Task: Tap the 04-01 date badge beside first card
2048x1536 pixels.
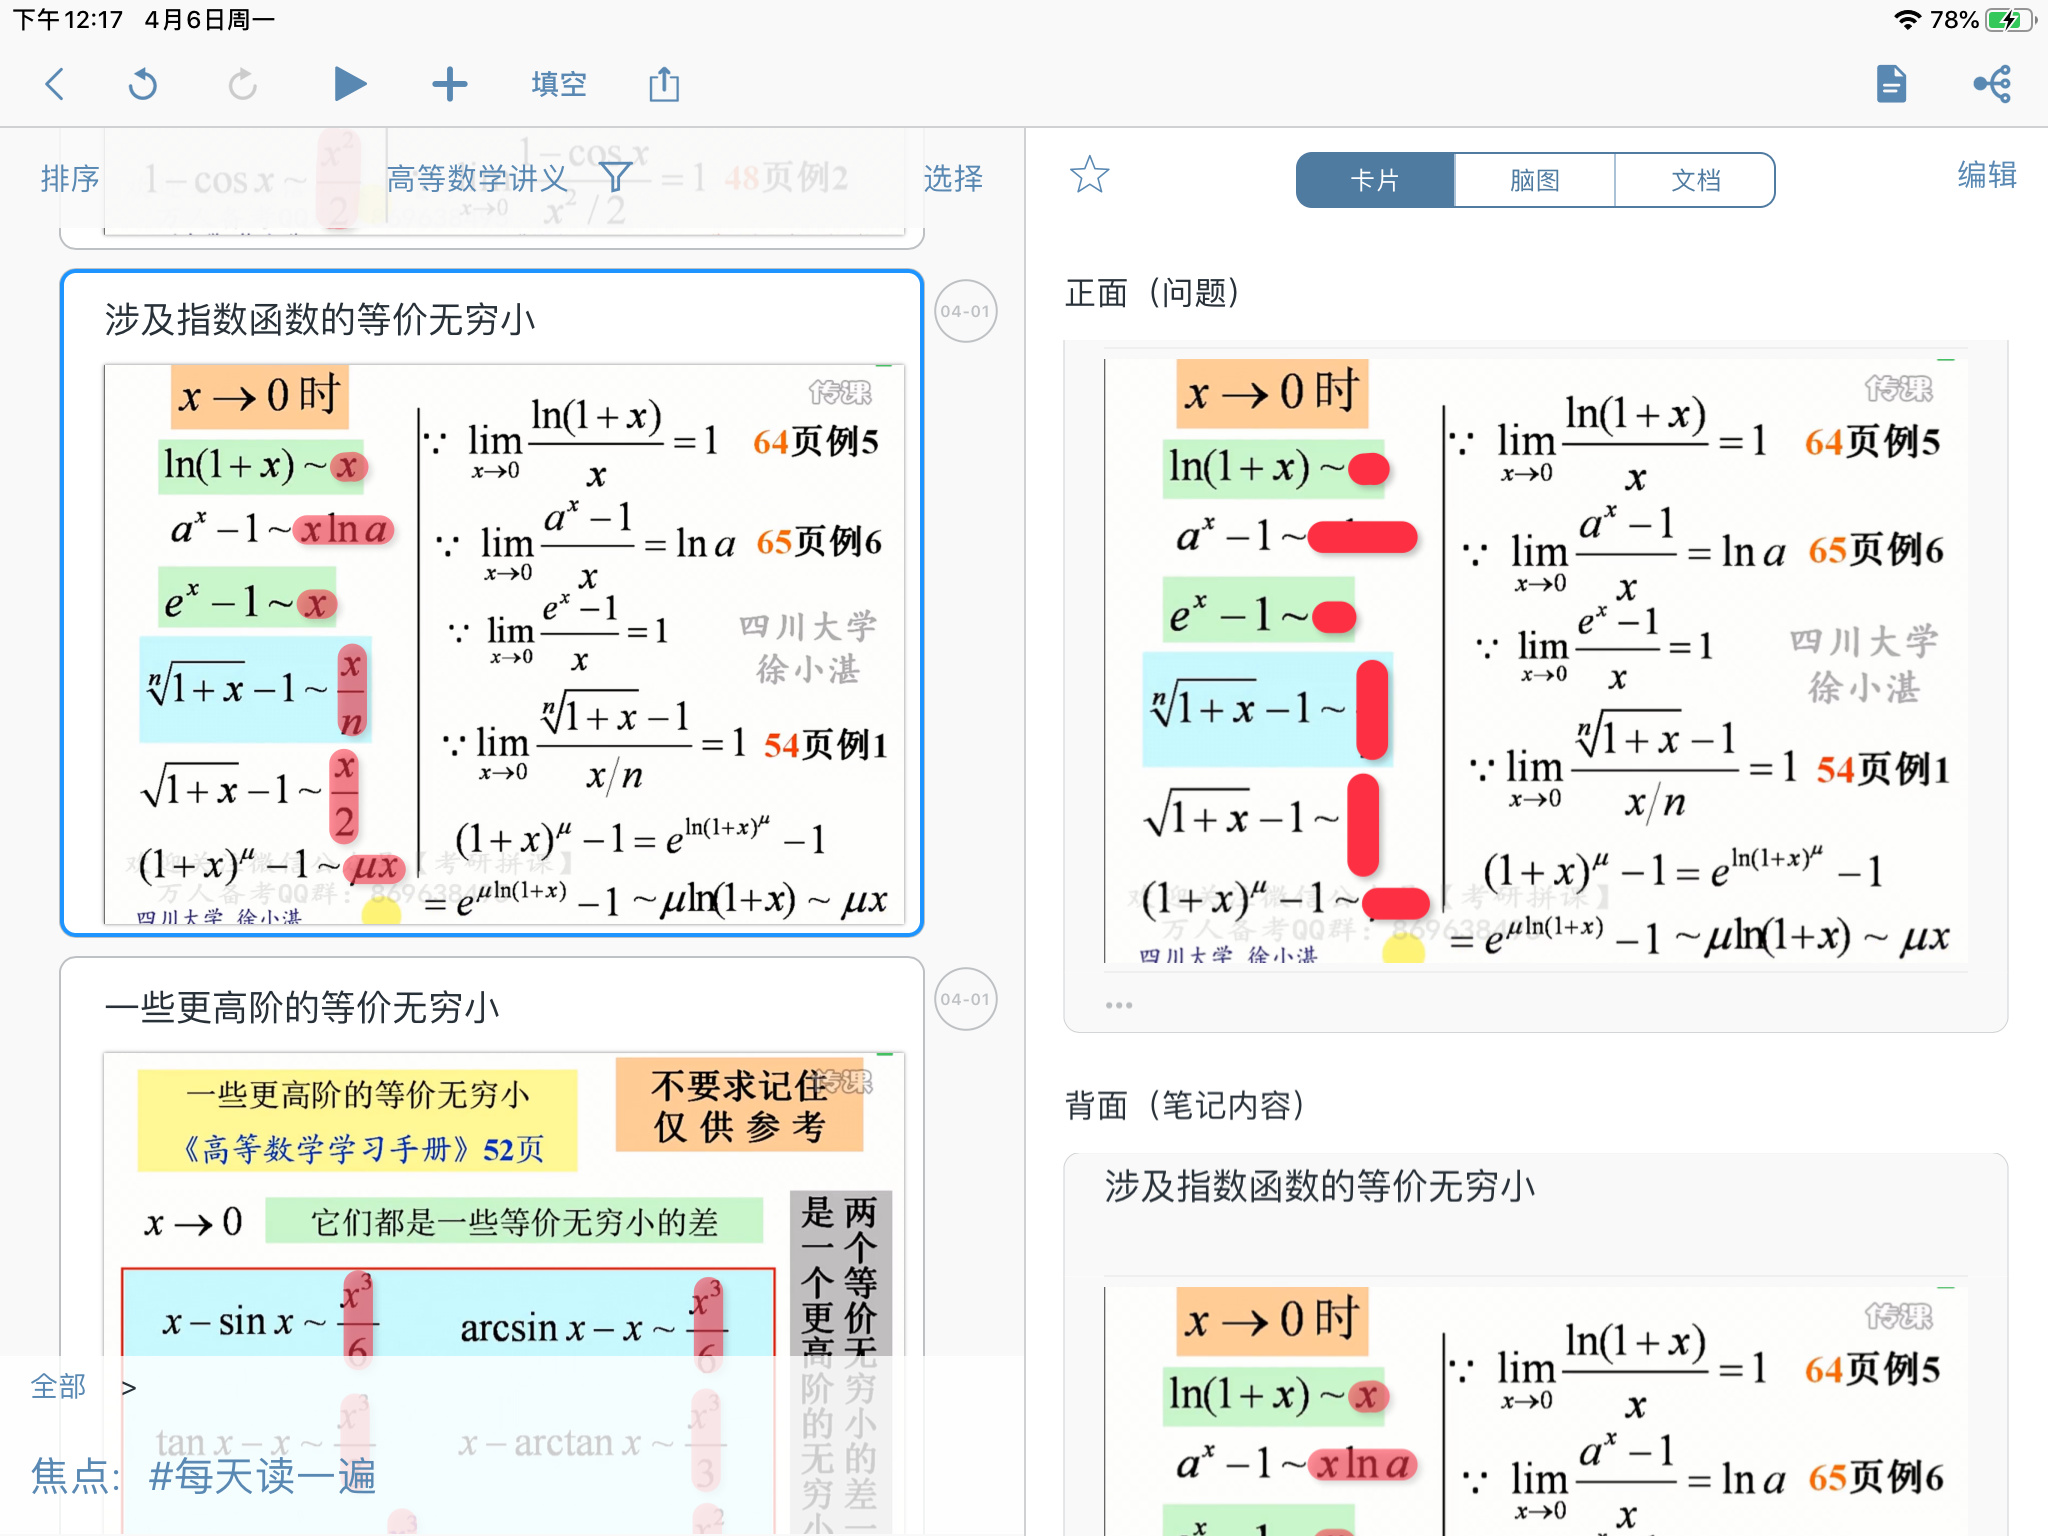Action: click(965, 311)
